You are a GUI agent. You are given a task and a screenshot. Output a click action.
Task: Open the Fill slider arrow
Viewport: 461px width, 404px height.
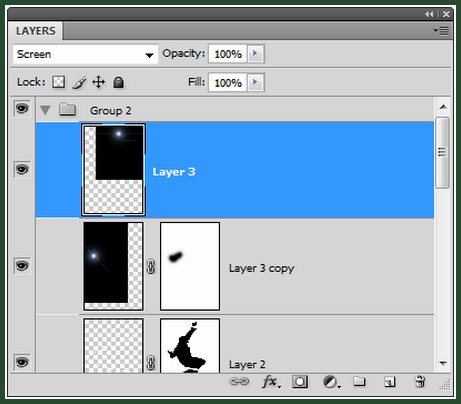pos(255,82)
